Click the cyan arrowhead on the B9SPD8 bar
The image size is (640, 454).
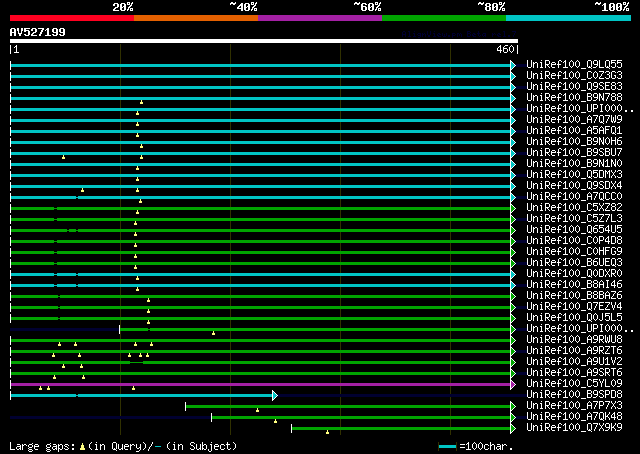click(275, 395)
